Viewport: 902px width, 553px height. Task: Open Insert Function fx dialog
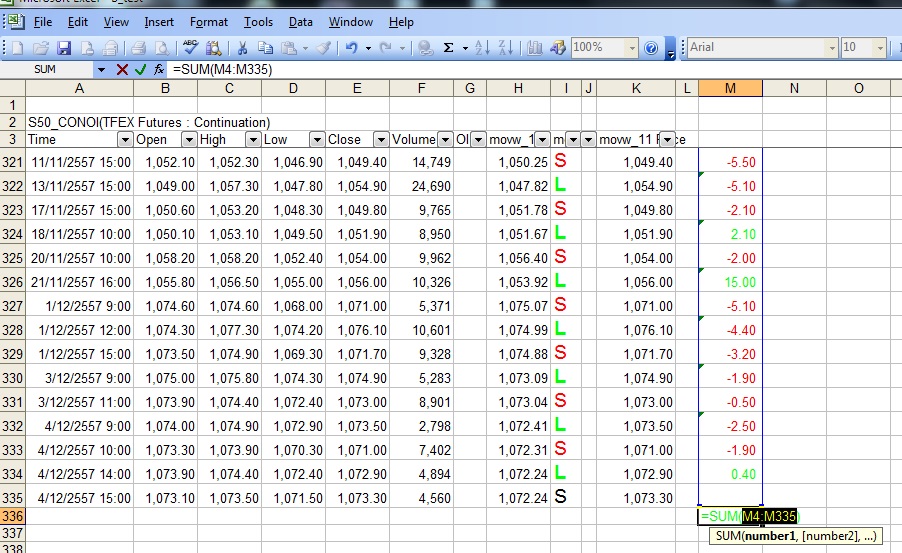tap(159, 70)
